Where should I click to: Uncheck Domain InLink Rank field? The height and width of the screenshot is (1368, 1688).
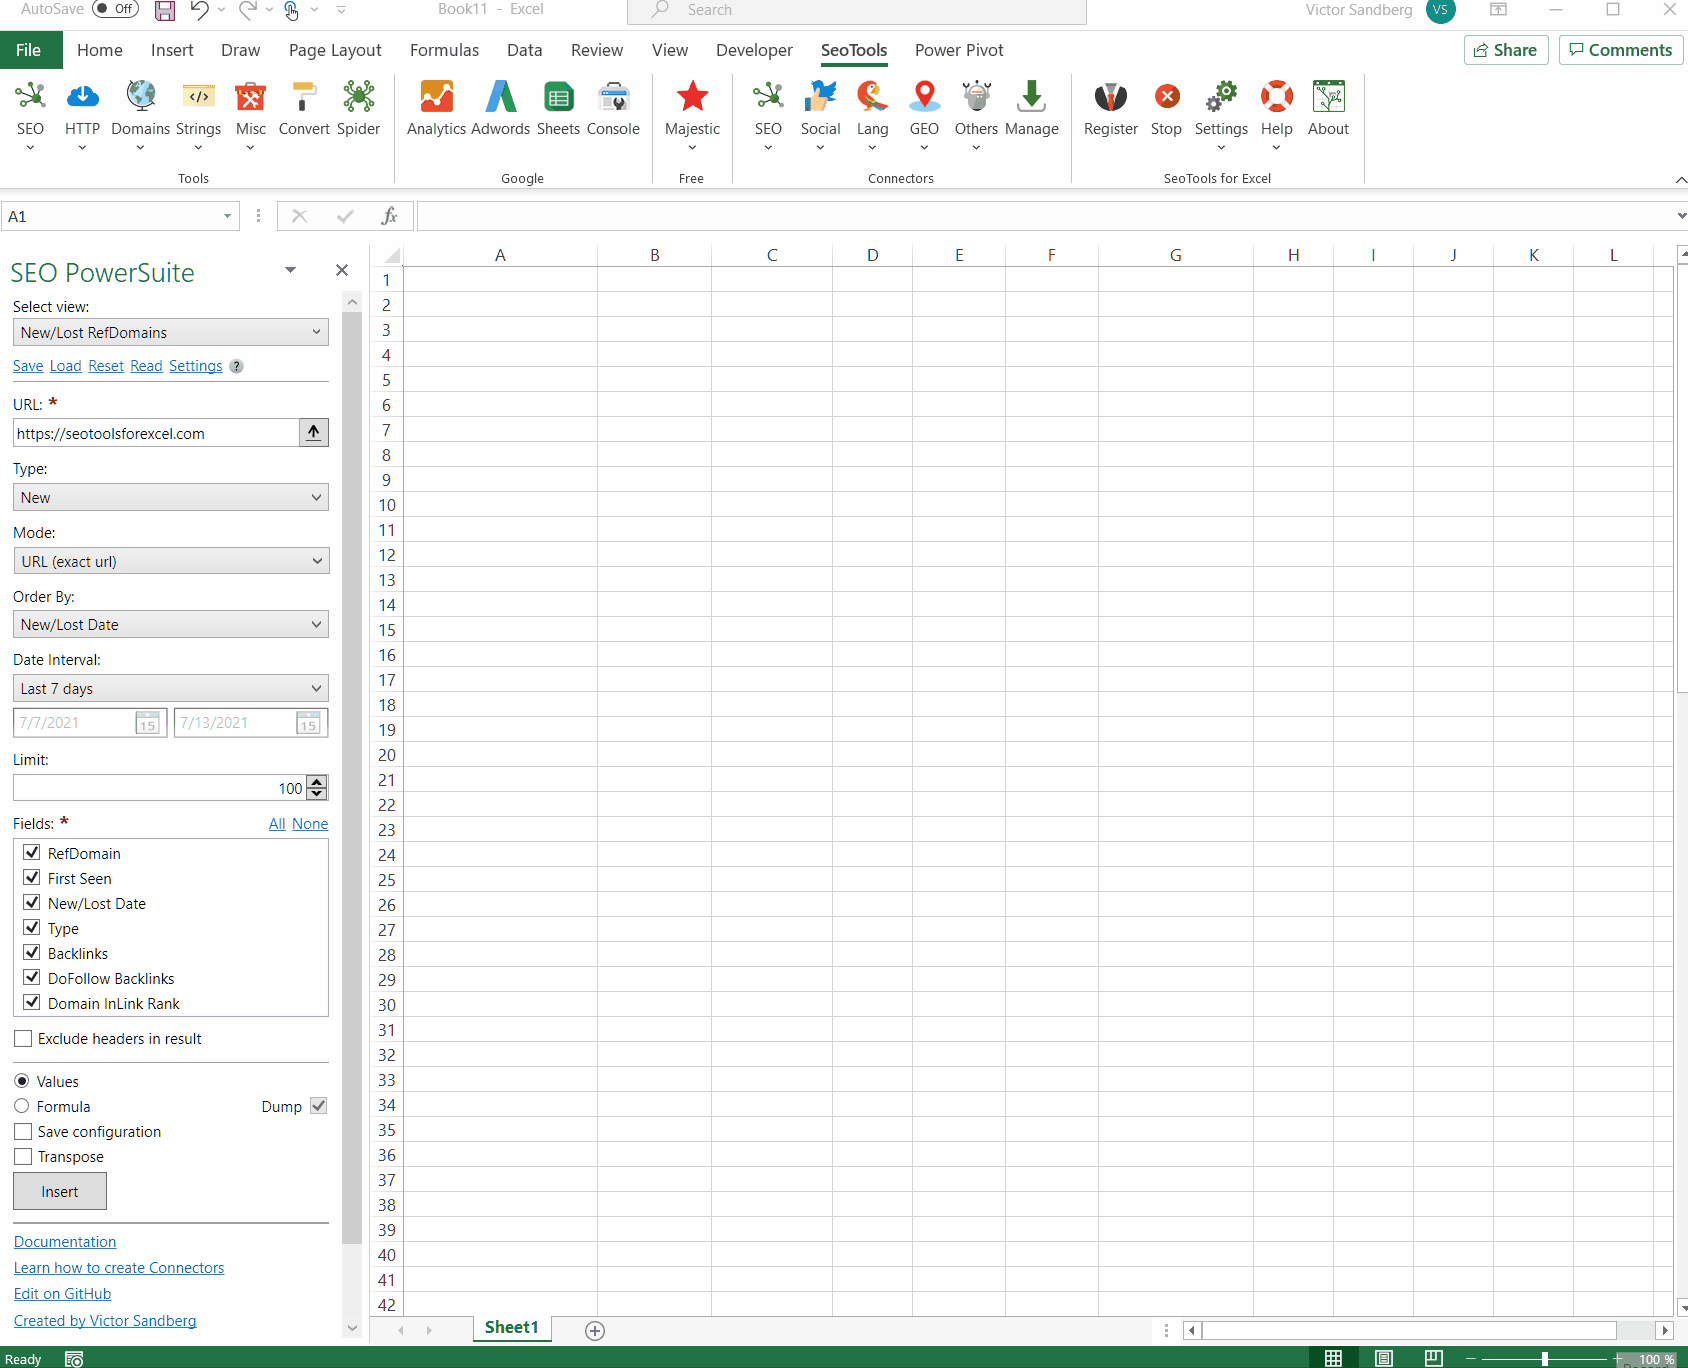pos(32,1002)
